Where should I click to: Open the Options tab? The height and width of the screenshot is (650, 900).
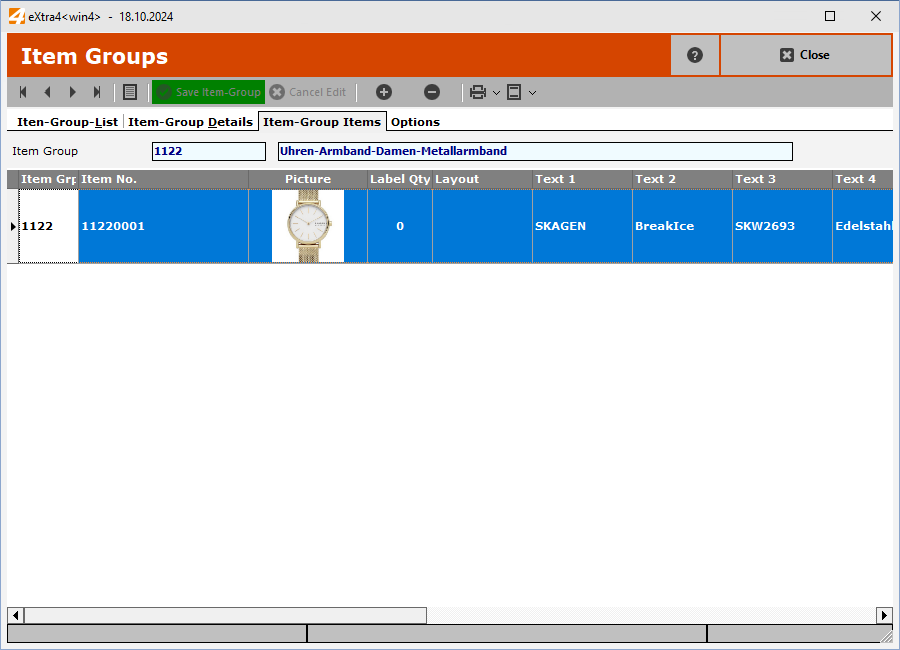[415, 122]
